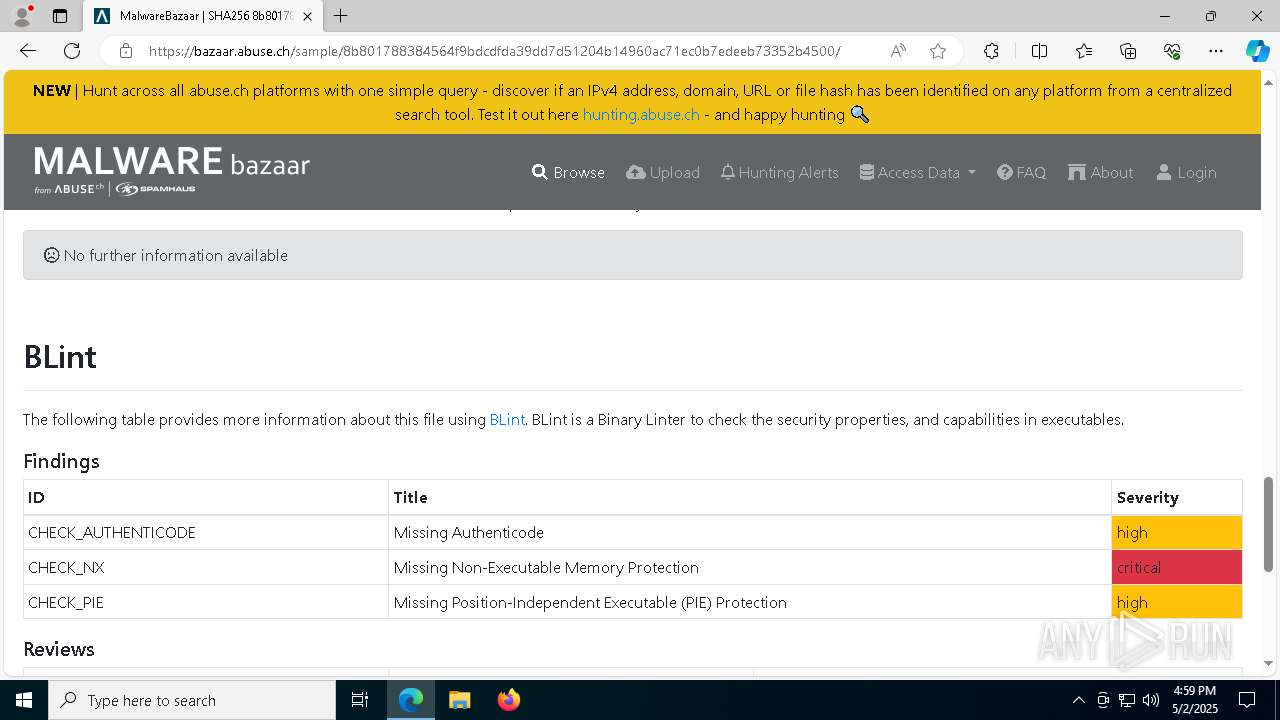Open the tab actions menu icon
Viewport: 1280px width, 720px height.
[60, 16]
